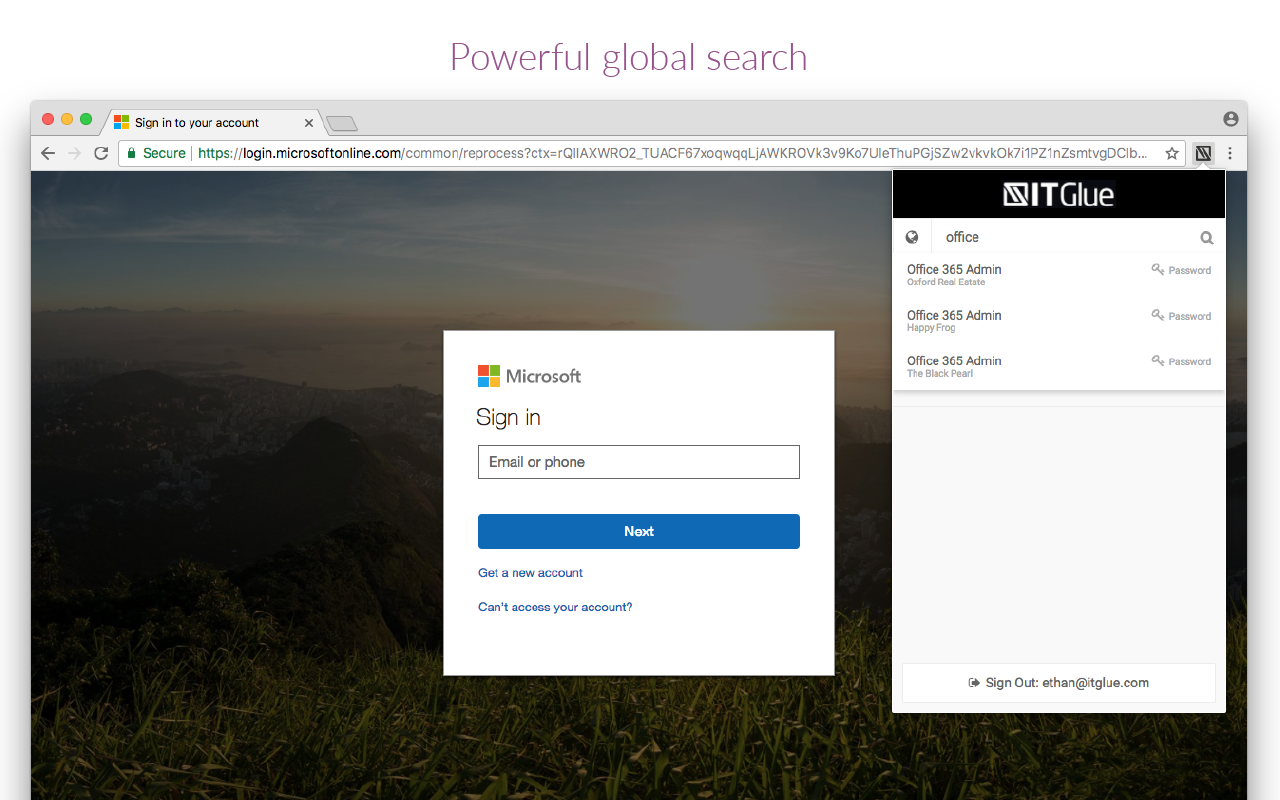Click the back navigation arrow
The height and width of the screenshot is (800, 1280).
pyautogui.click(x=48, y=153)
